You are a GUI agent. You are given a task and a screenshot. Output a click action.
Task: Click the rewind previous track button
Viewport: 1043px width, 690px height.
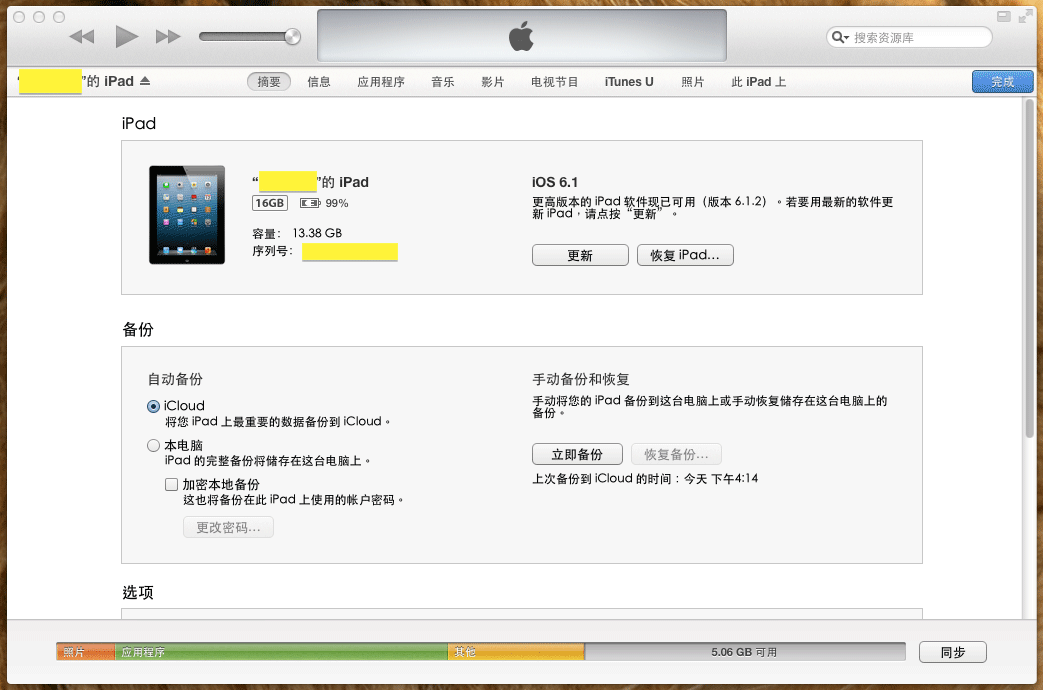pyautogui.click(x=82, y=37)
